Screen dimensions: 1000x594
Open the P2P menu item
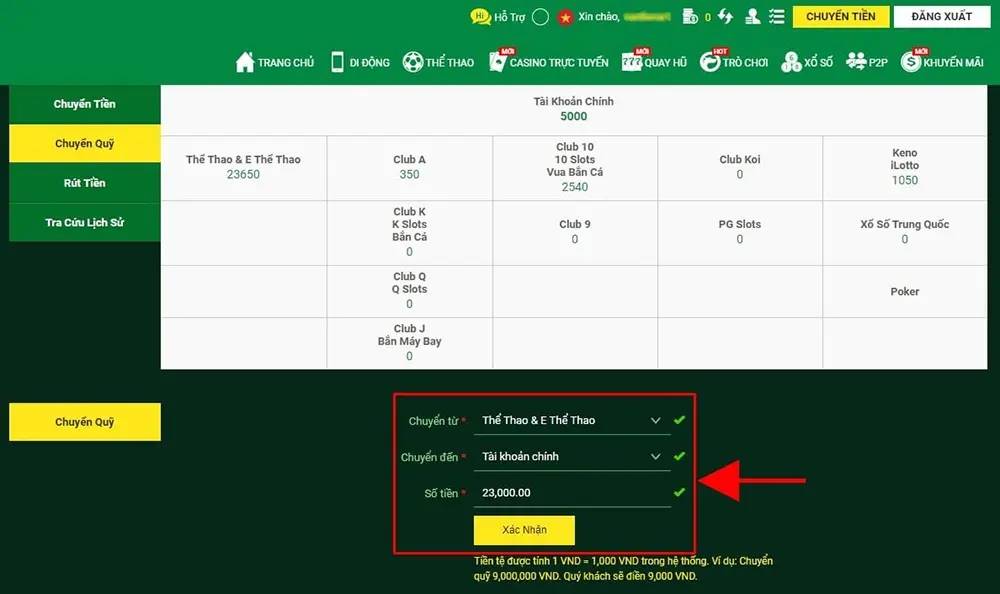pyautogui.click(x=867, y=63)
